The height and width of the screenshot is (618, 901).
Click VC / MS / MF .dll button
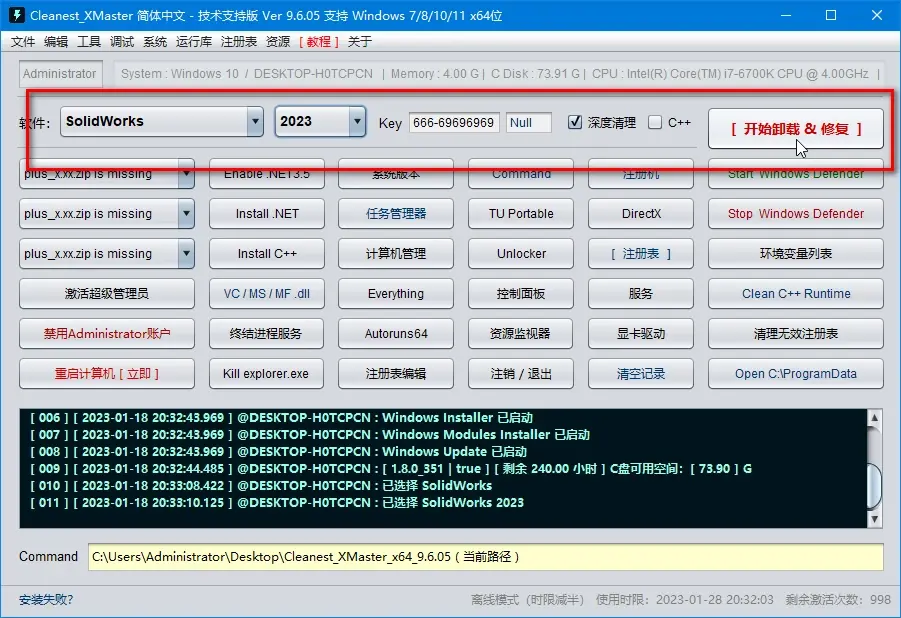(x=267, y=294)
